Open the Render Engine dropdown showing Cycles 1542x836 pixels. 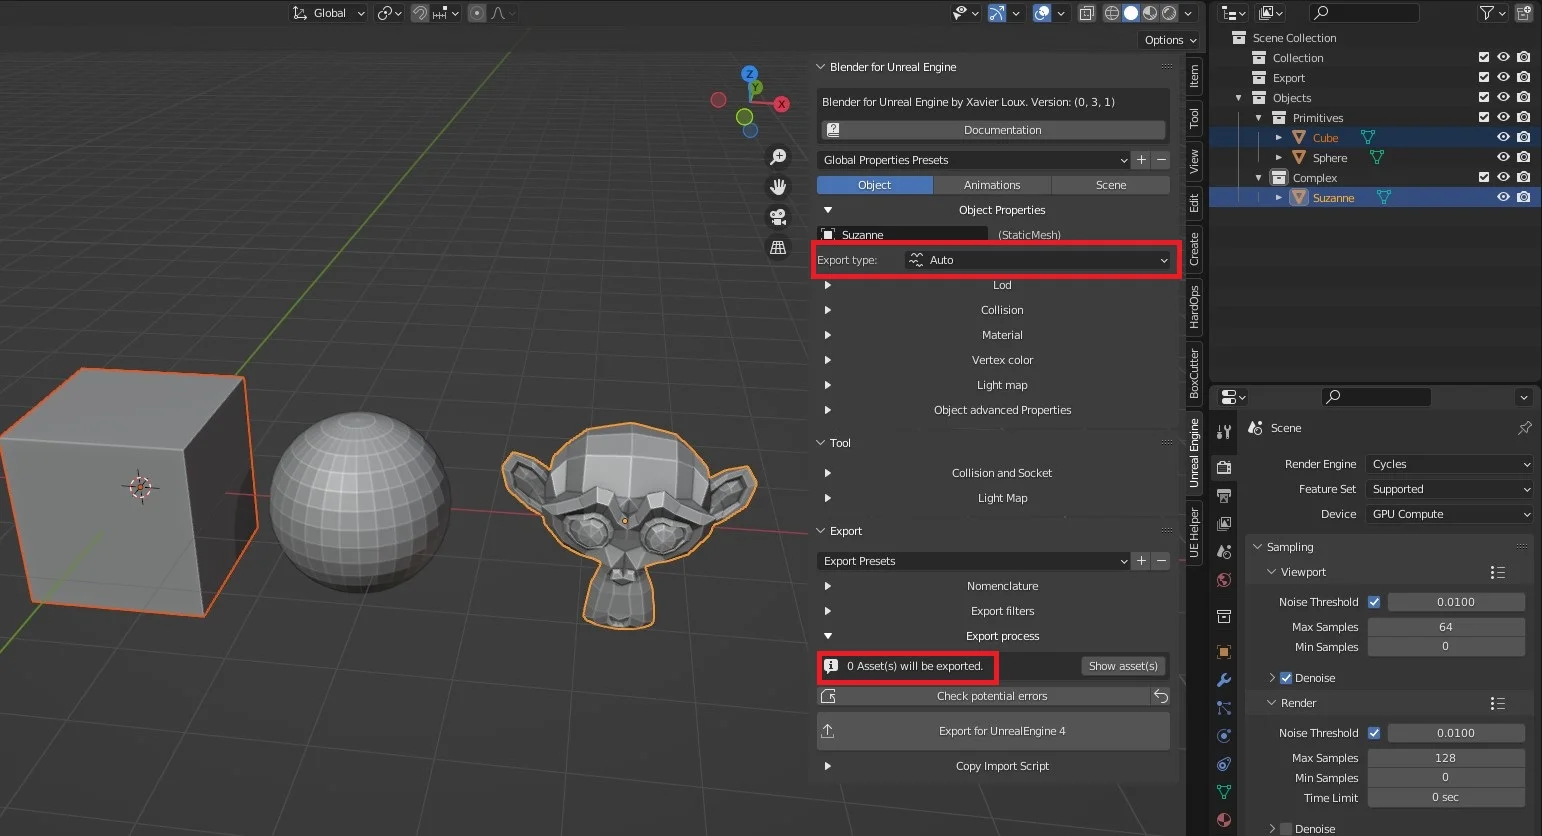coord(1448,464)
